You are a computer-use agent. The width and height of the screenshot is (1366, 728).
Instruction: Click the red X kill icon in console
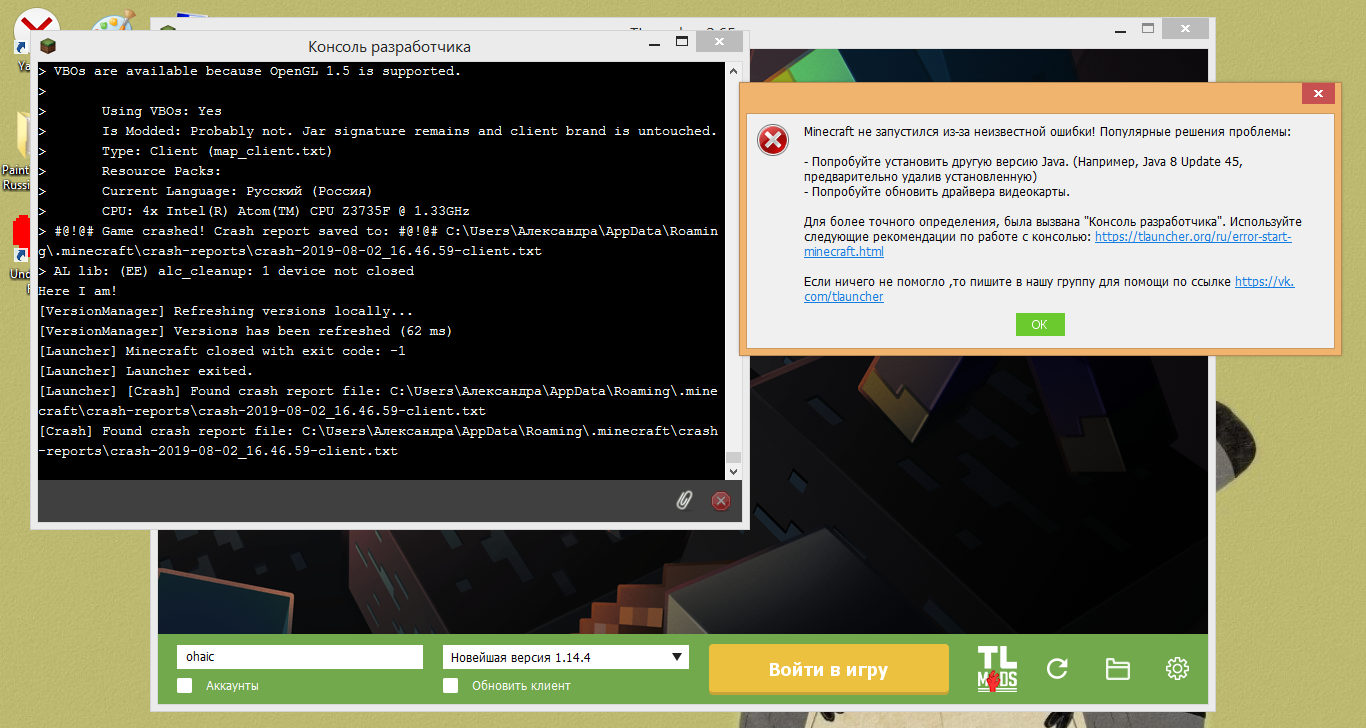[x=721, y=501]
